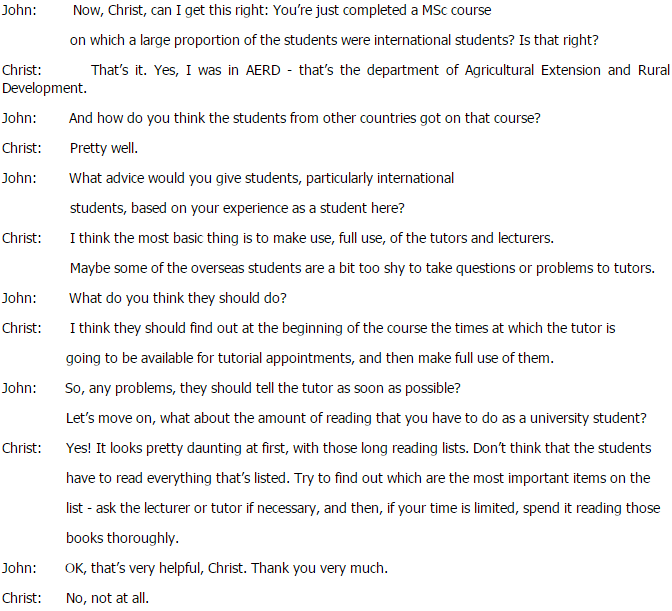Click "Pretty well." reply text
This screenshot has height=611, width=672.
tap(104, 148)
